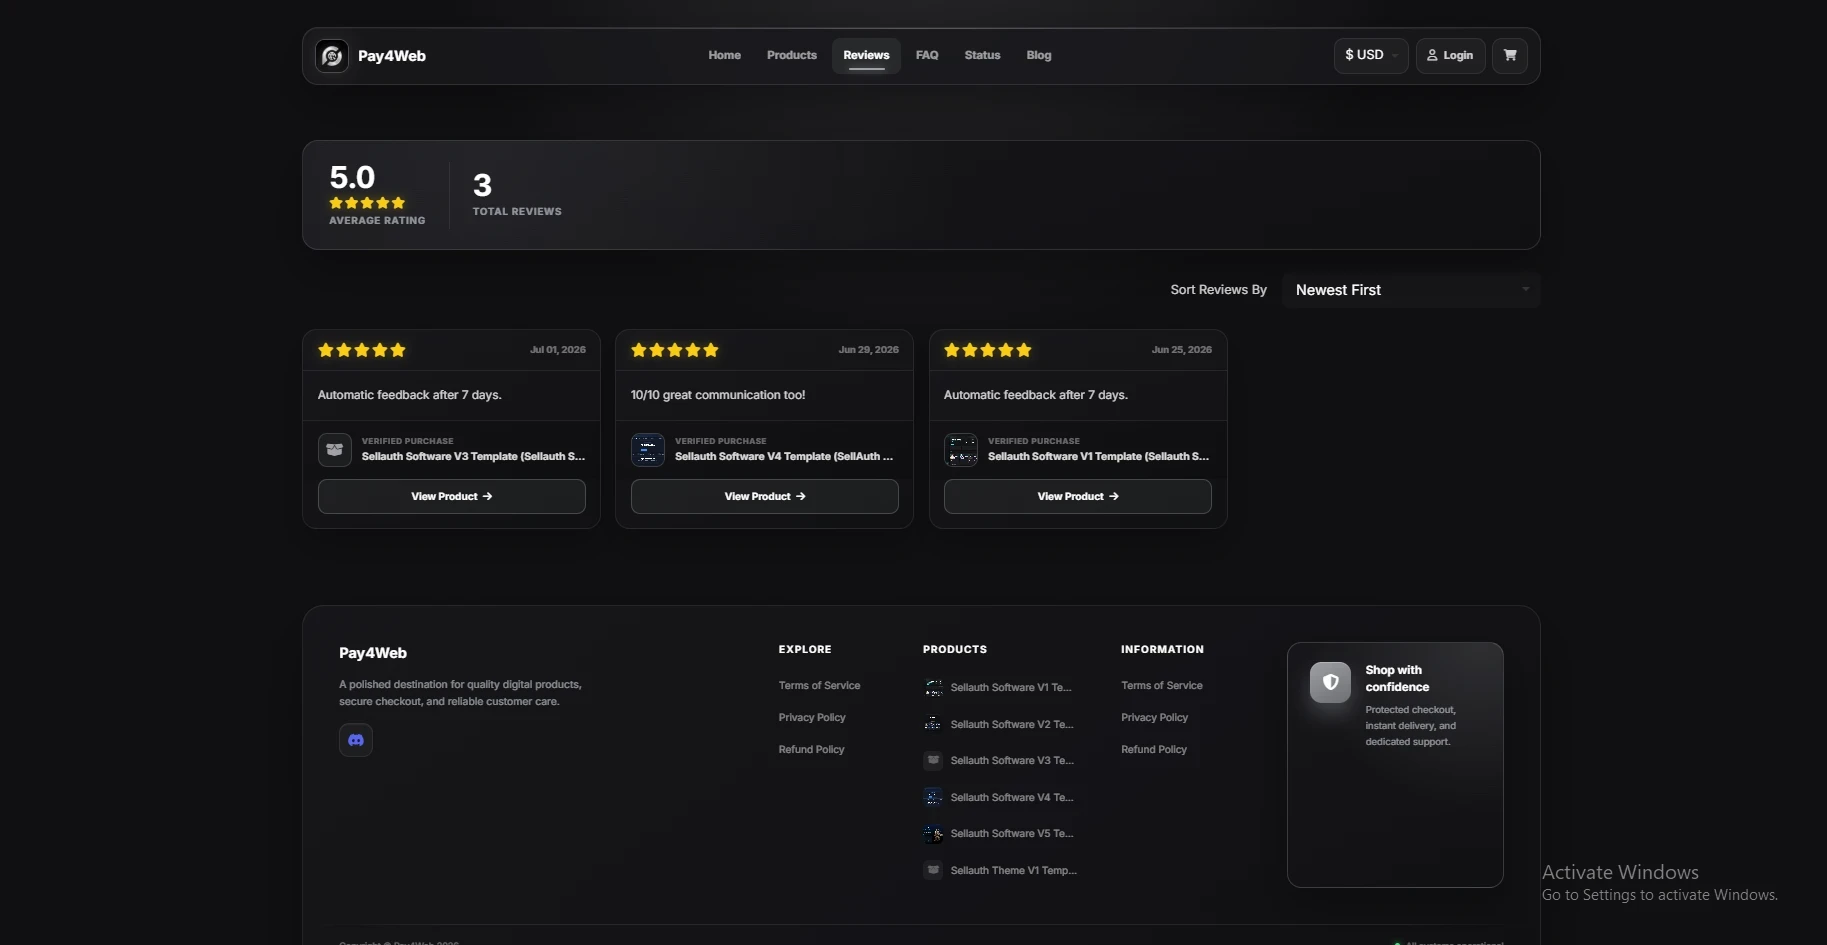Screen dimensions: 1827x945
Task: Click the Pay4Web brand name in header
Action: [392, 56]
